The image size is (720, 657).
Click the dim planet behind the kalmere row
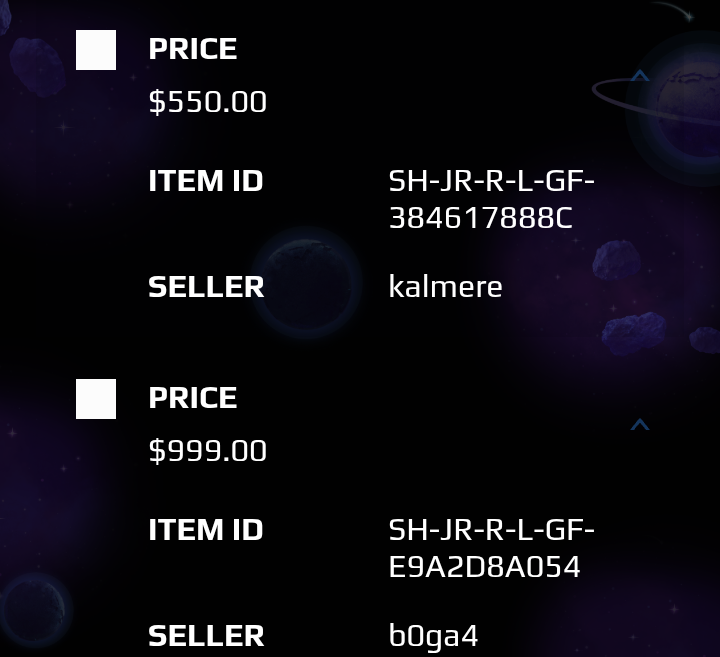pyautogui.click(x=307, y=282)
